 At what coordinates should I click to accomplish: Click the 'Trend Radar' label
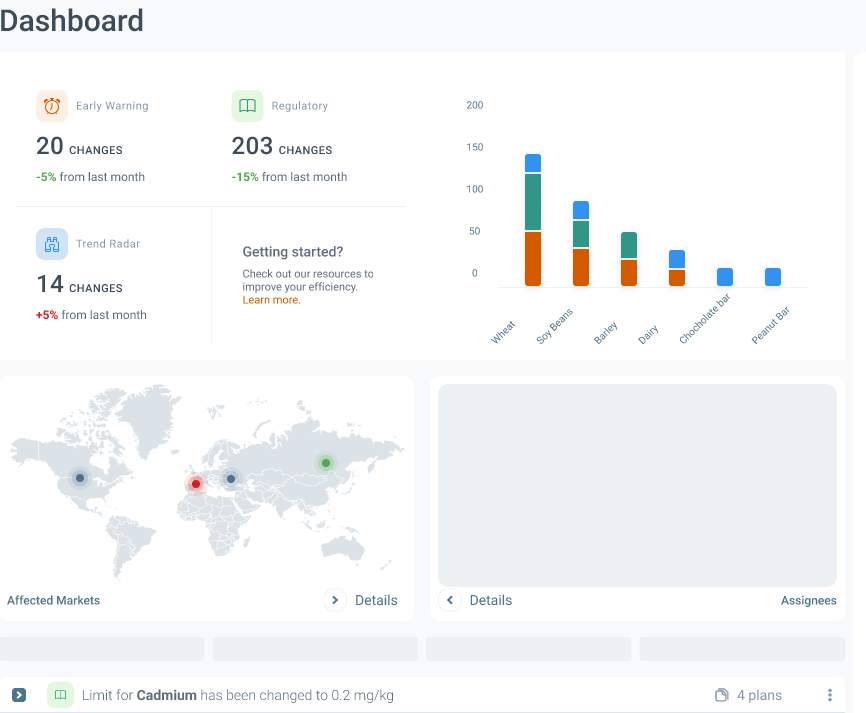point(108,244)
